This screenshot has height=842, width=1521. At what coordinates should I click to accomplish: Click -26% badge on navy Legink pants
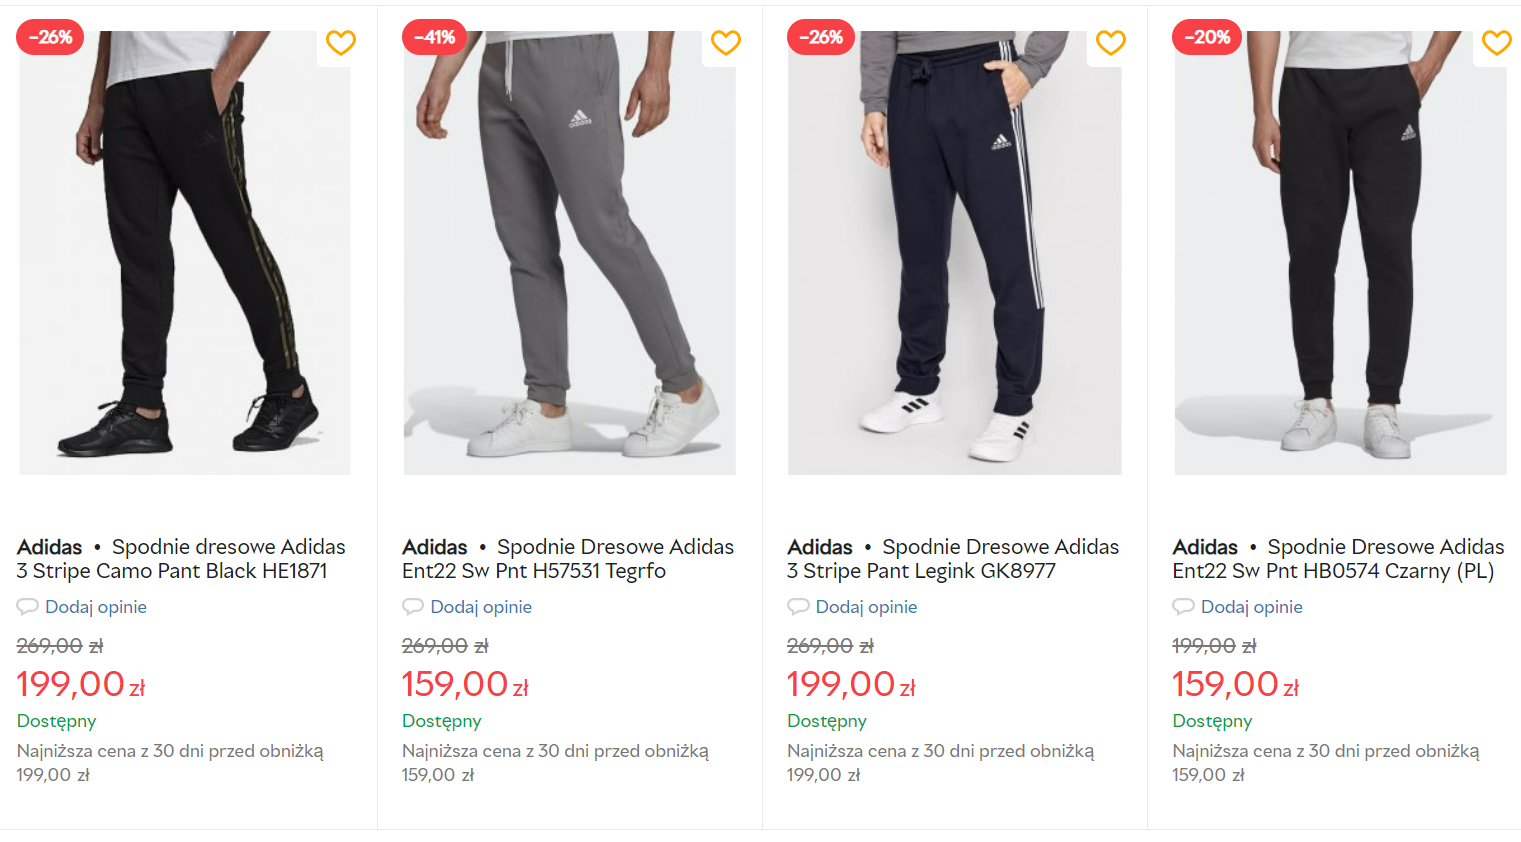pos(821,37)
